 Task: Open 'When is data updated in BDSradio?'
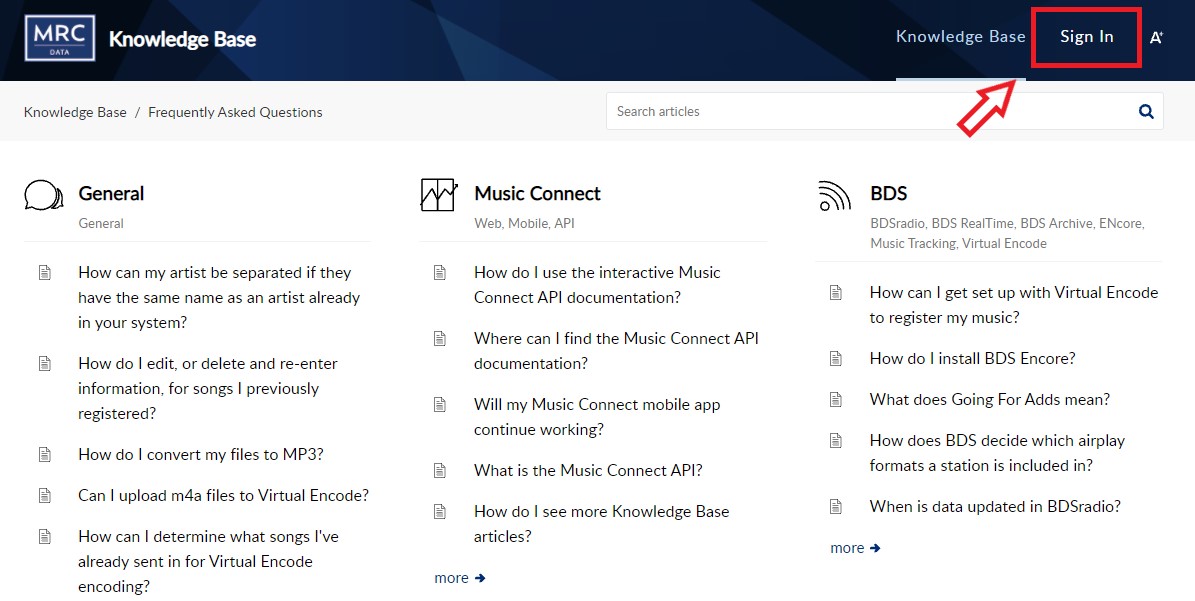tap(995, 506)
